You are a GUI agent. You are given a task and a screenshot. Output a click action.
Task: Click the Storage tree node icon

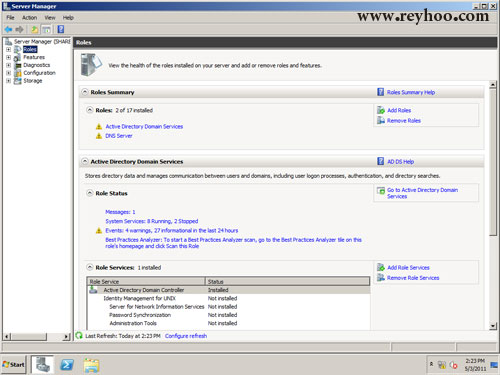point(17,81)
